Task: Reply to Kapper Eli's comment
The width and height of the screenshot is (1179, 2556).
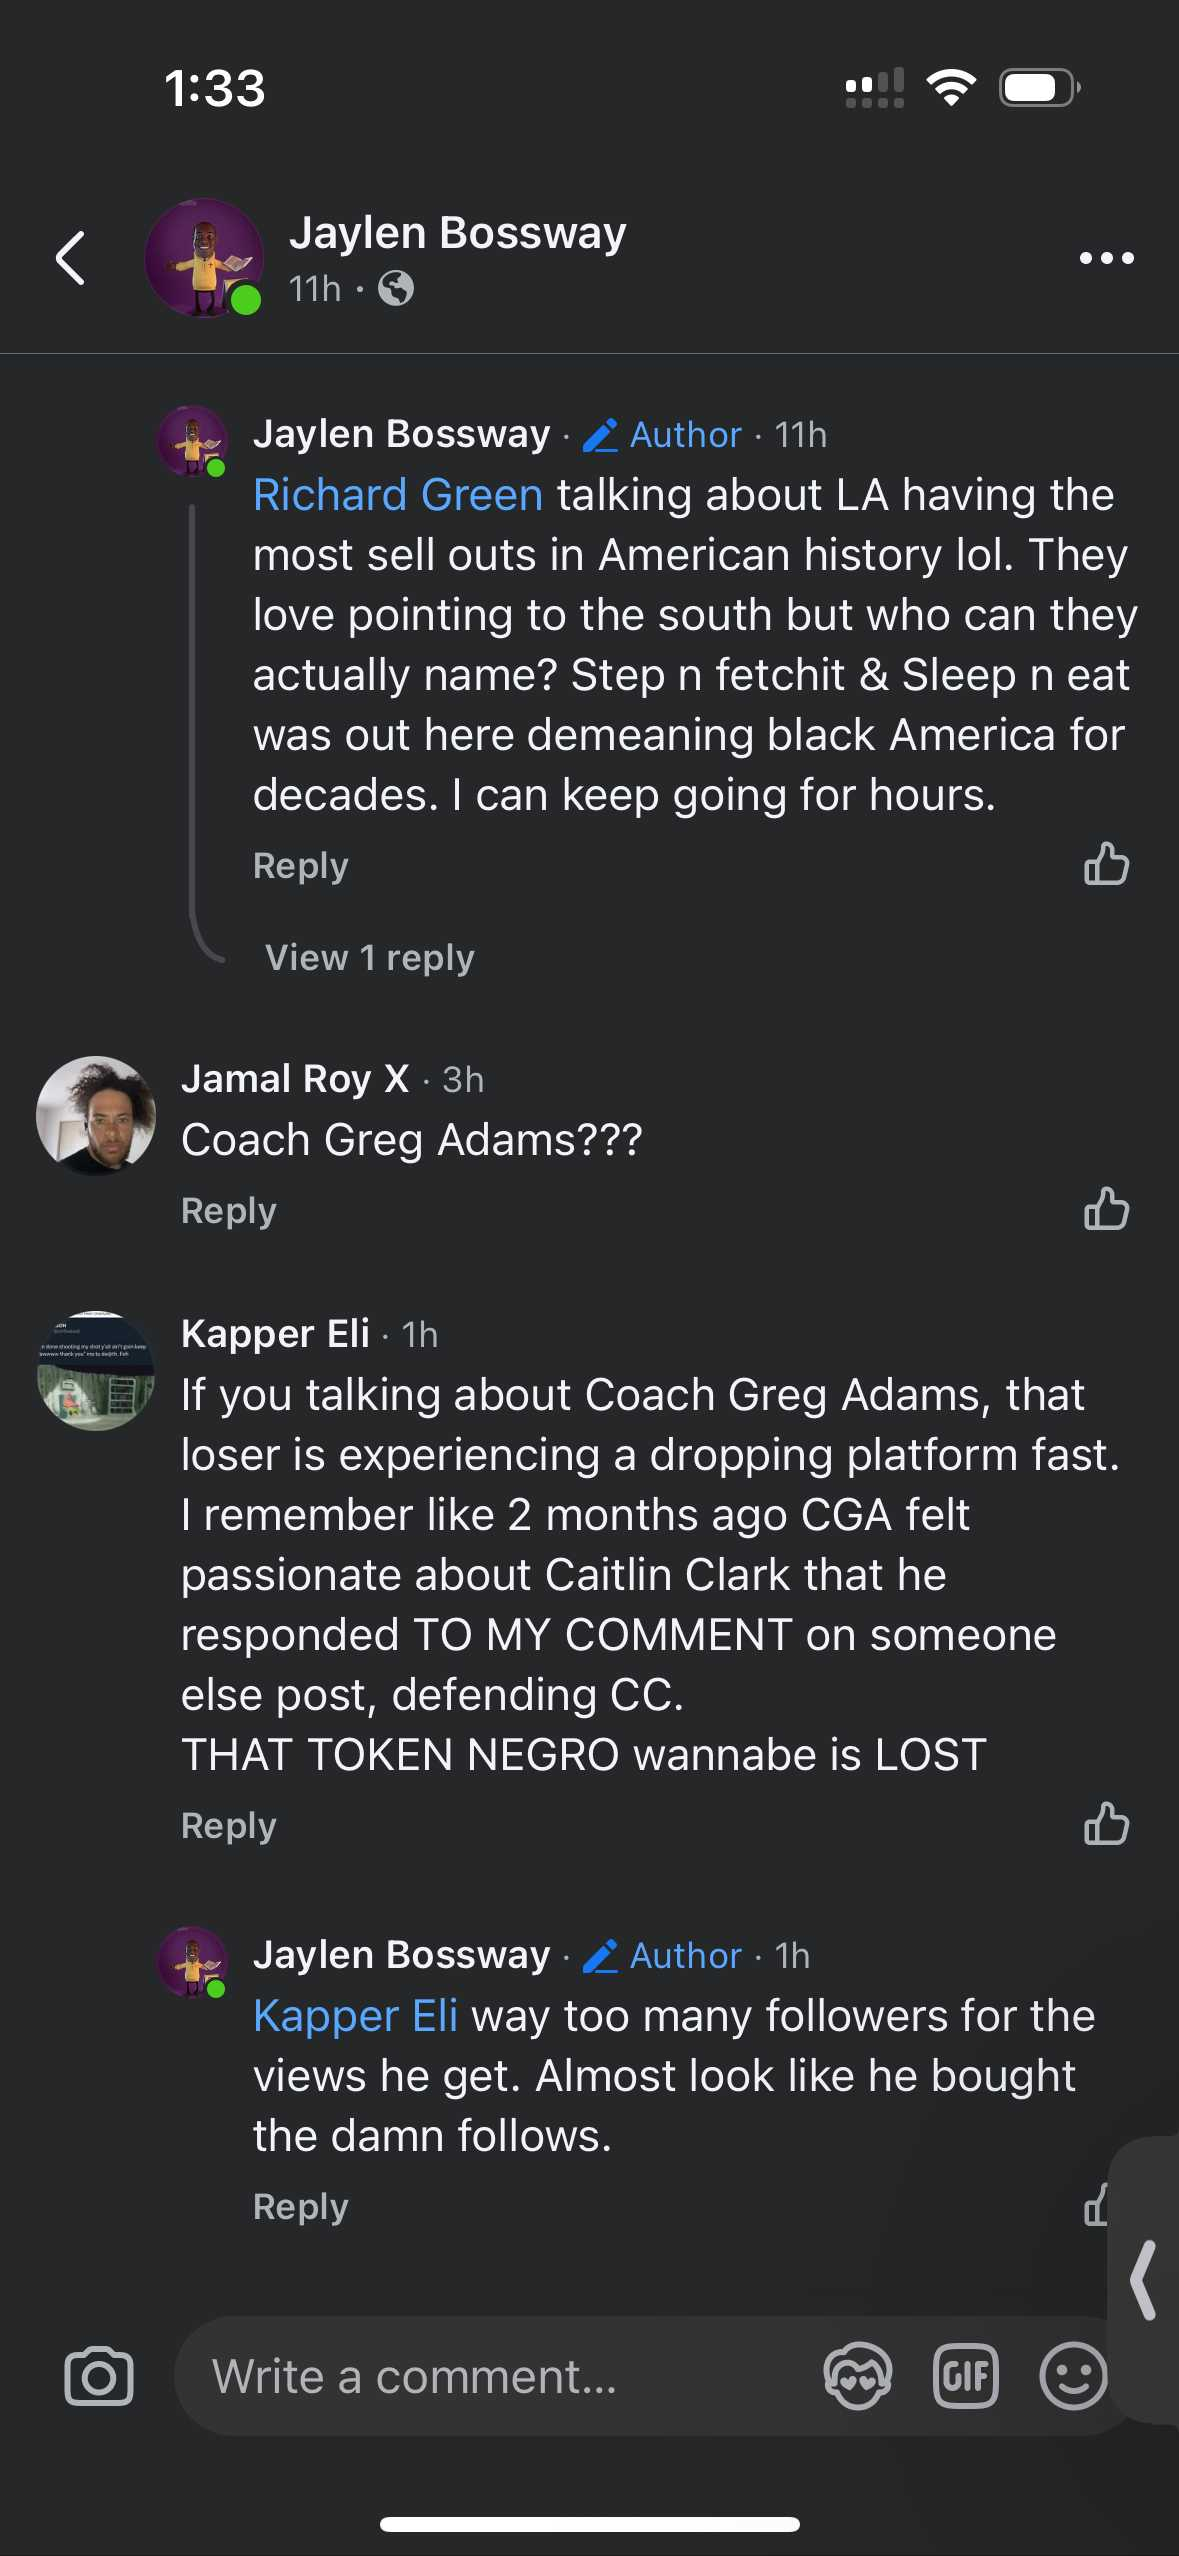Action: pos(228,1825)
